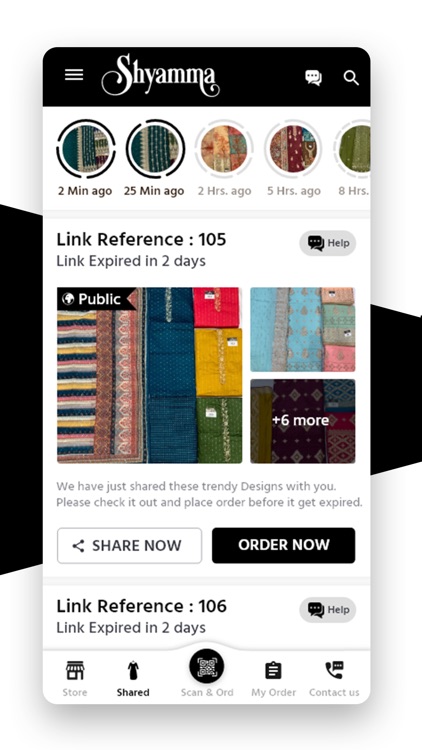This screenshot has height=750, width=422.
Task: Tap the Contact us phone icon
Action: (334, 670)
